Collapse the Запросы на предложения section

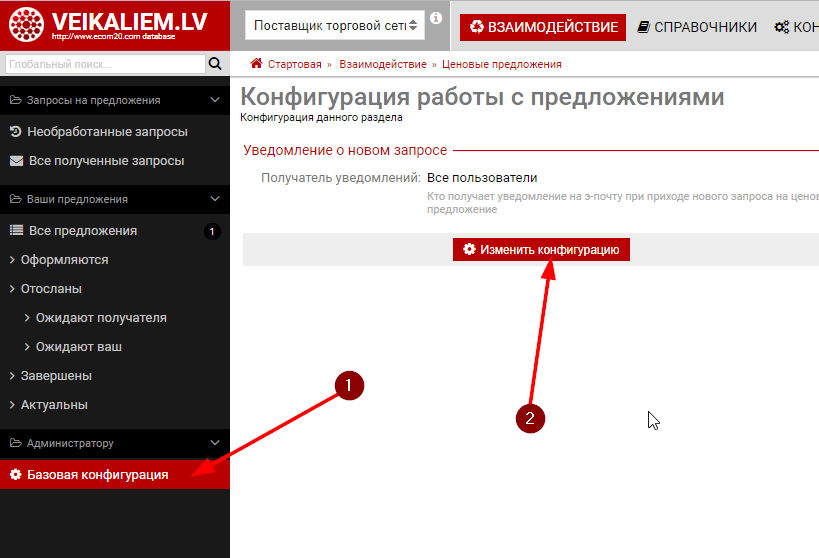point(215,100)
